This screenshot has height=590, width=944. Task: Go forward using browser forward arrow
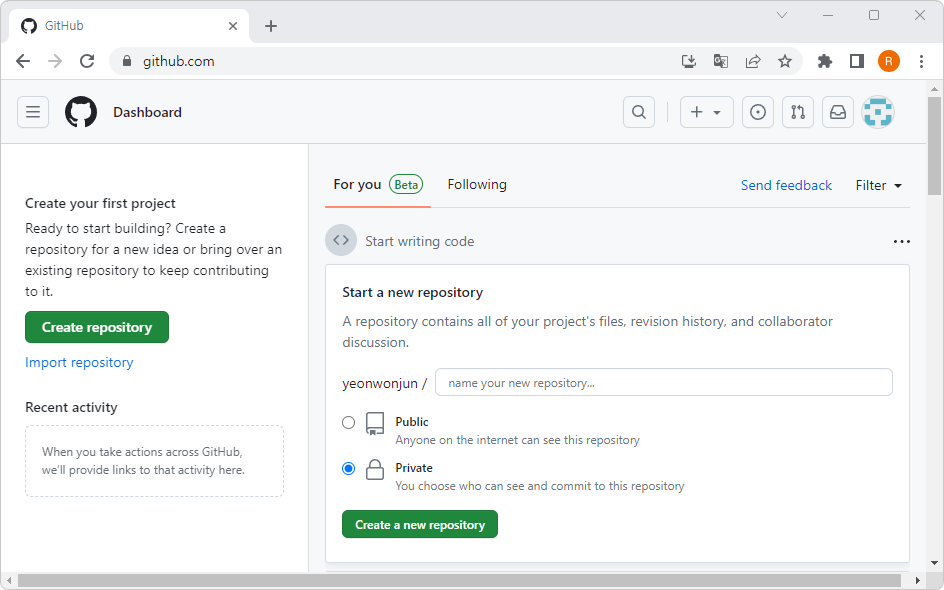pos(55,61)
